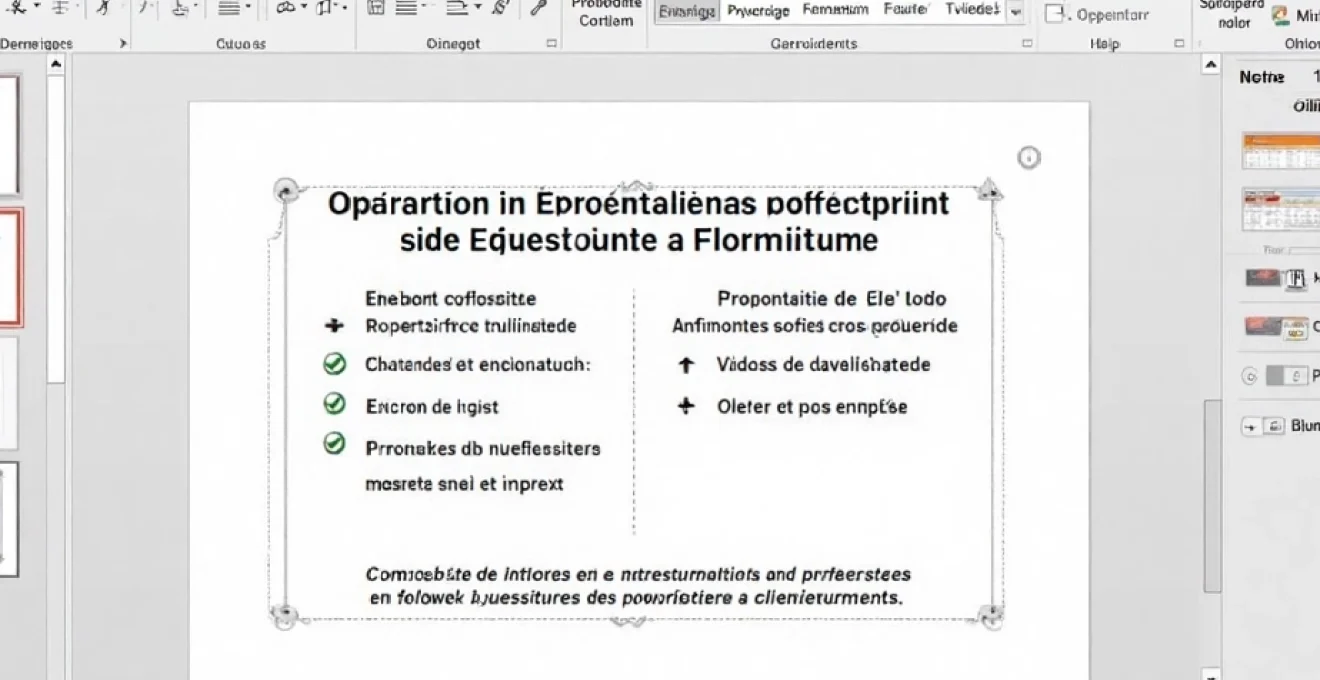Click the layout grid icon in Oinegot group
The image size is (1320, 680).
(x=375, y=8)
